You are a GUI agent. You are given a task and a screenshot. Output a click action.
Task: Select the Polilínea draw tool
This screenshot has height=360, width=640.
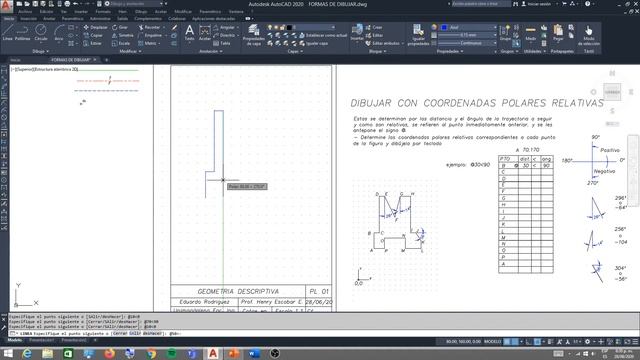tap(22, 32)
